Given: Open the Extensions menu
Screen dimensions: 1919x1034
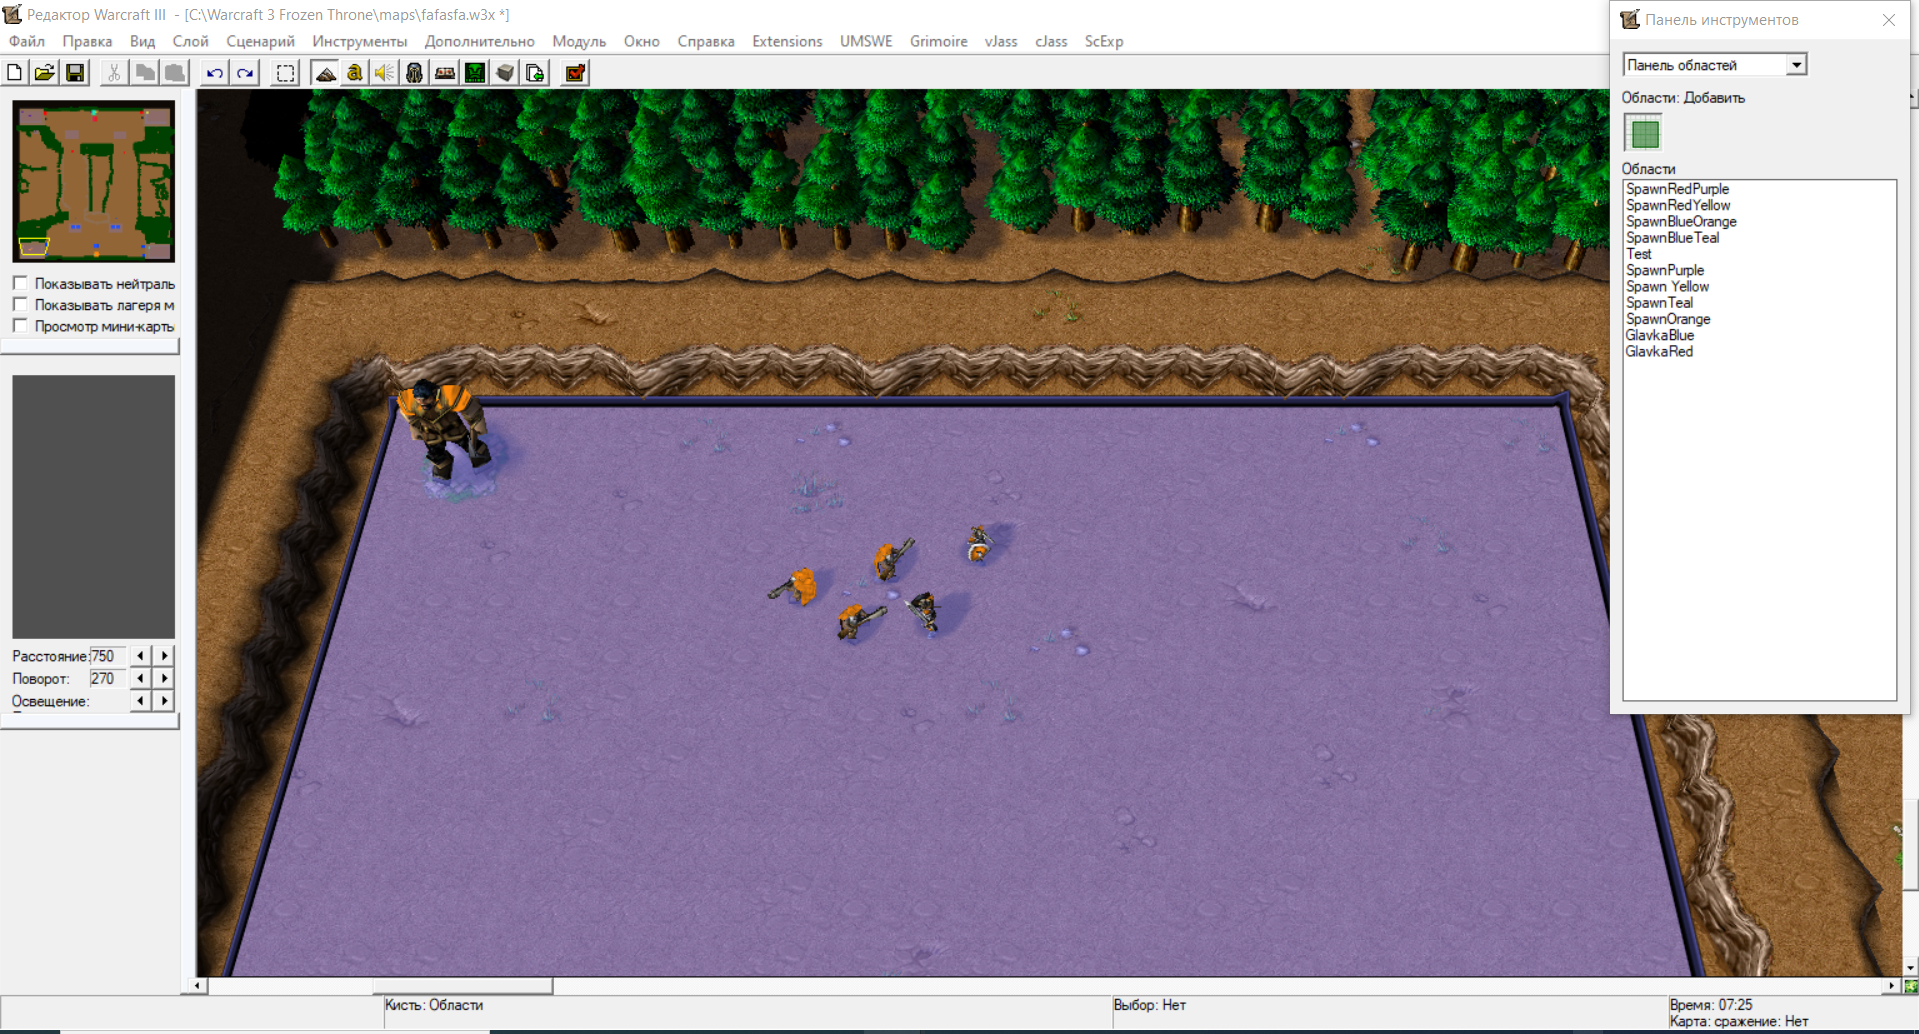Looking at the screenshot, I should coord(787,41).
